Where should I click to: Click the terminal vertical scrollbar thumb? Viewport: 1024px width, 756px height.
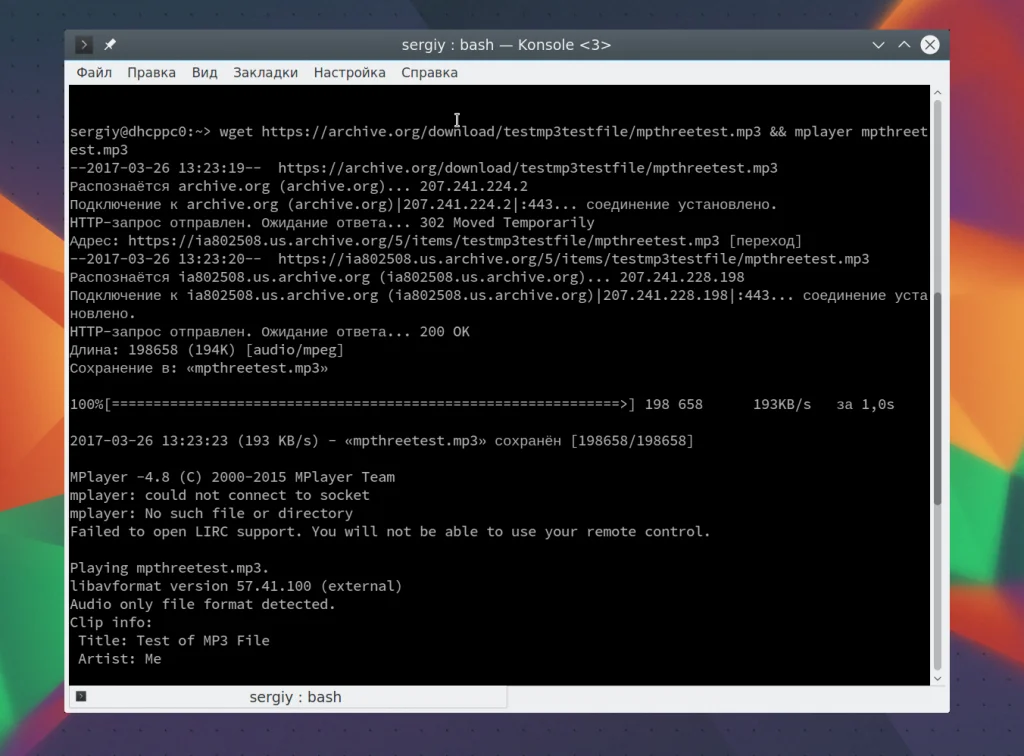point(938,398)
